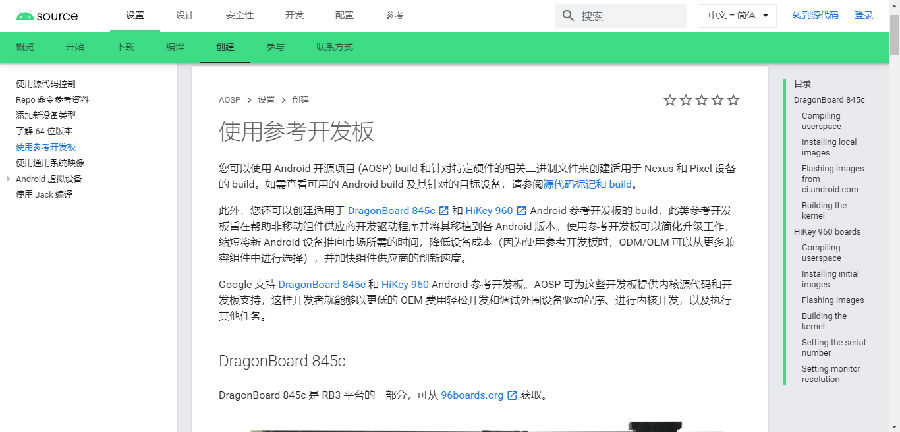Screen dimensions: 900x432
Task: Open the 参考 top navigation tab
Action: click(x=395, y=15)
